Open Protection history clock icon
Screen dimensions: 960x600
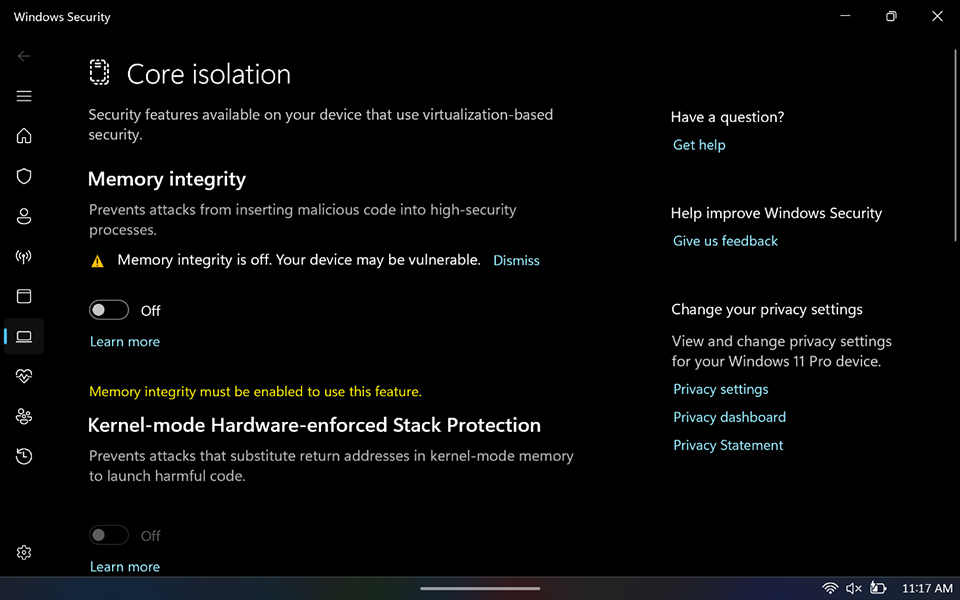pyautogui.click(x=24, y=456)
